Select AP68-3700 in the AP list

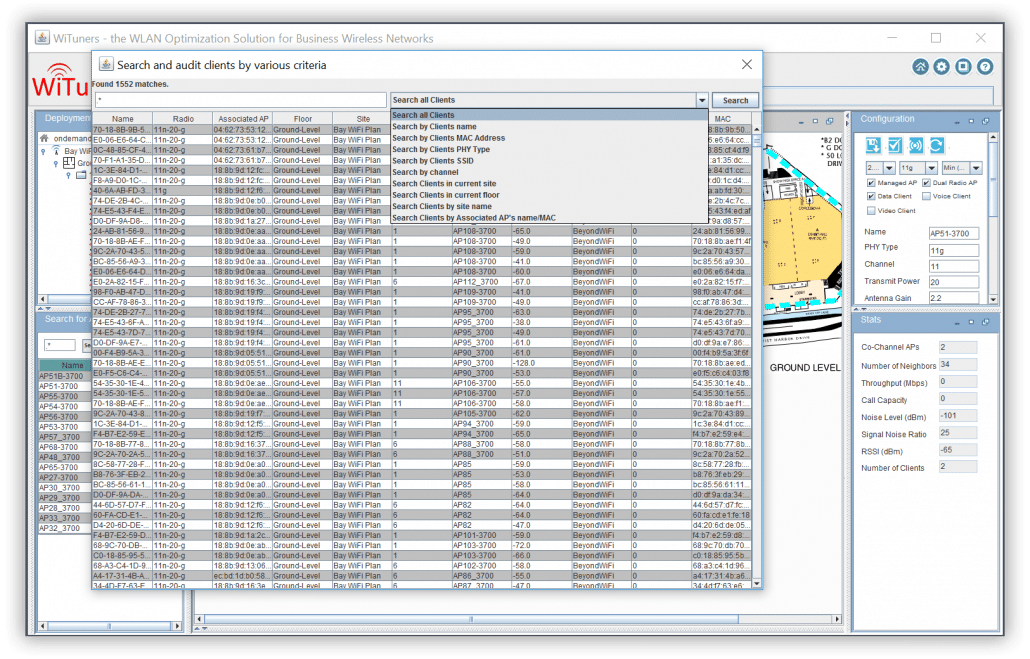click(64, 447)
